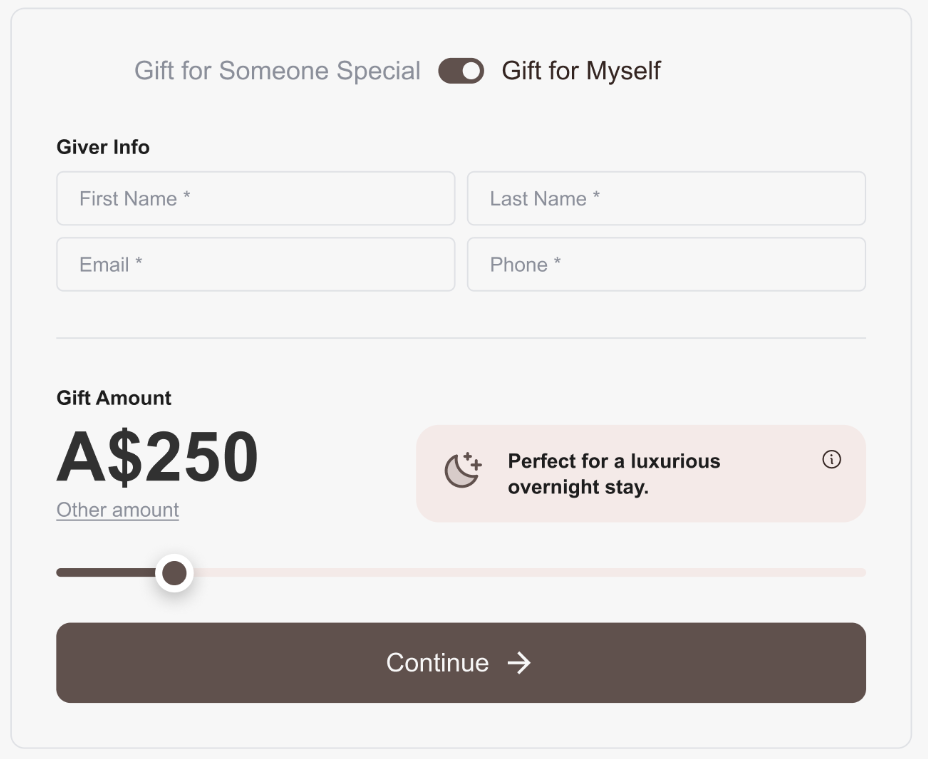Click the gift amount slider handle
The width and height of the screenshot is (928, 759).
(x=175, y=573)
